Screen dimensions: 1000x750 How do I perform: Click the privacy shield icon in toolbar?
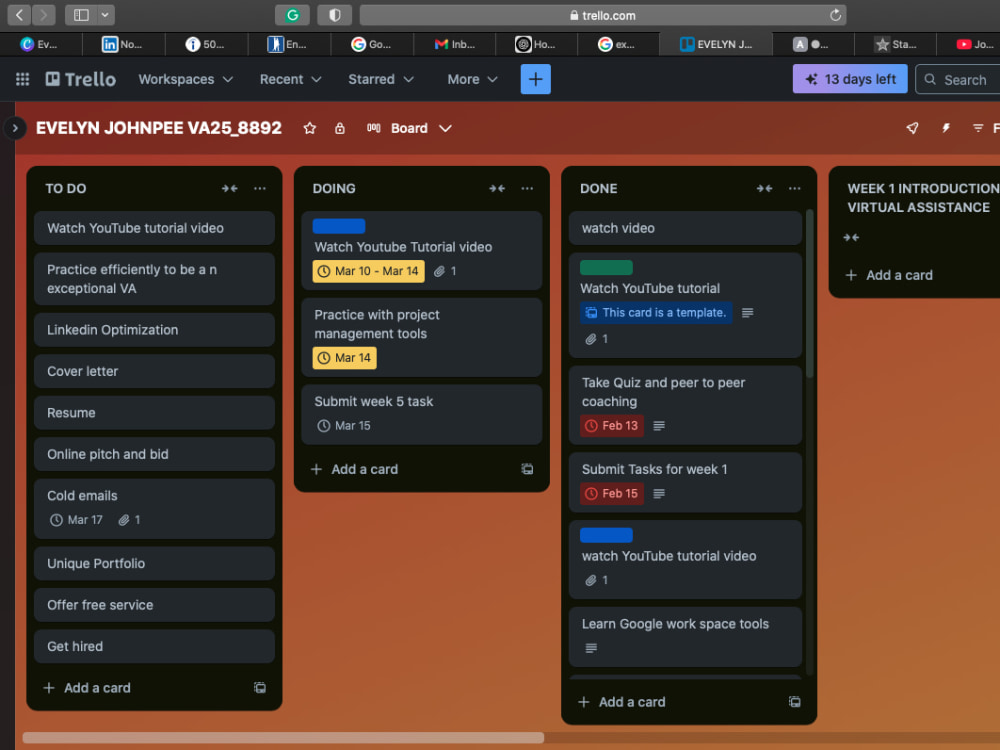click(x=335, y=15)
